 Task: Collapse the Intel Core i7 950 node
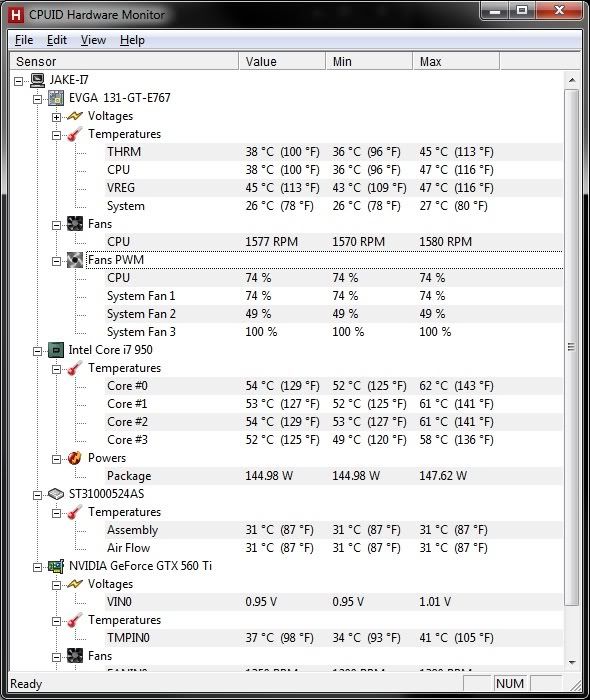pyautogui.click(x=37, y=351)
